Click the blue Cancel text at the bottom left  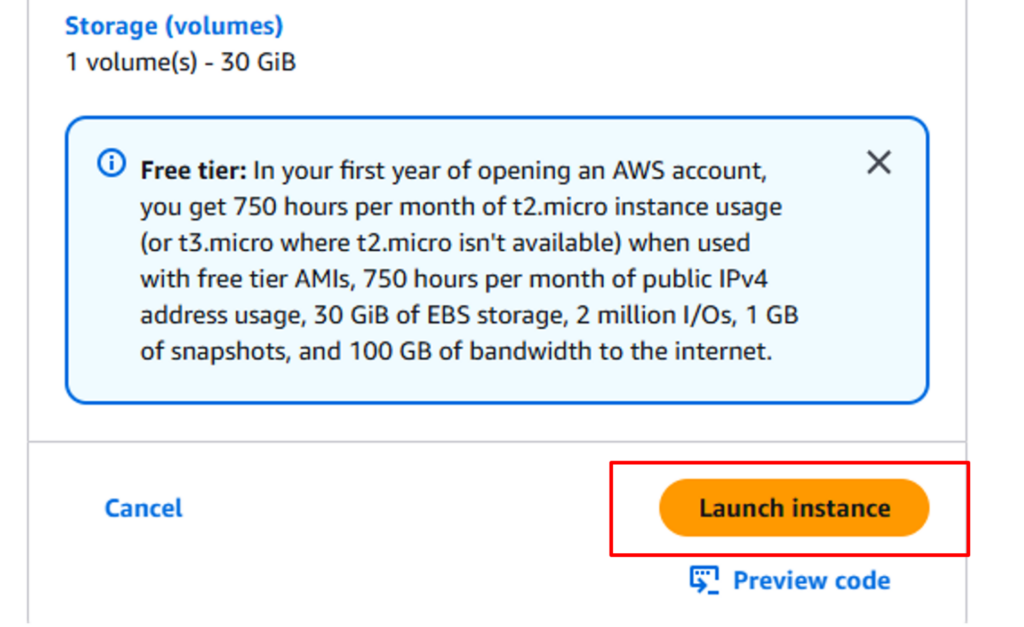point(144,508)
